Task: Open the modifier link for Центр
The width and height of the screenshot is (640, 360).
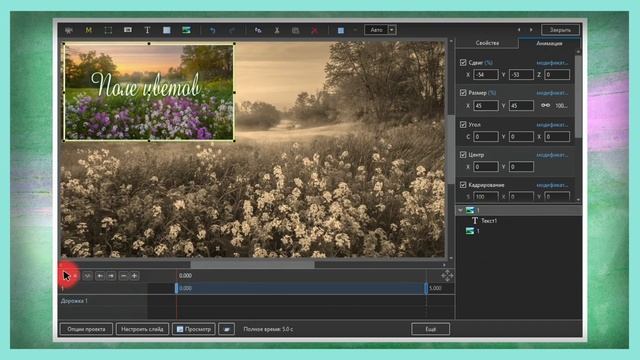Action: [x=552, y=155]
